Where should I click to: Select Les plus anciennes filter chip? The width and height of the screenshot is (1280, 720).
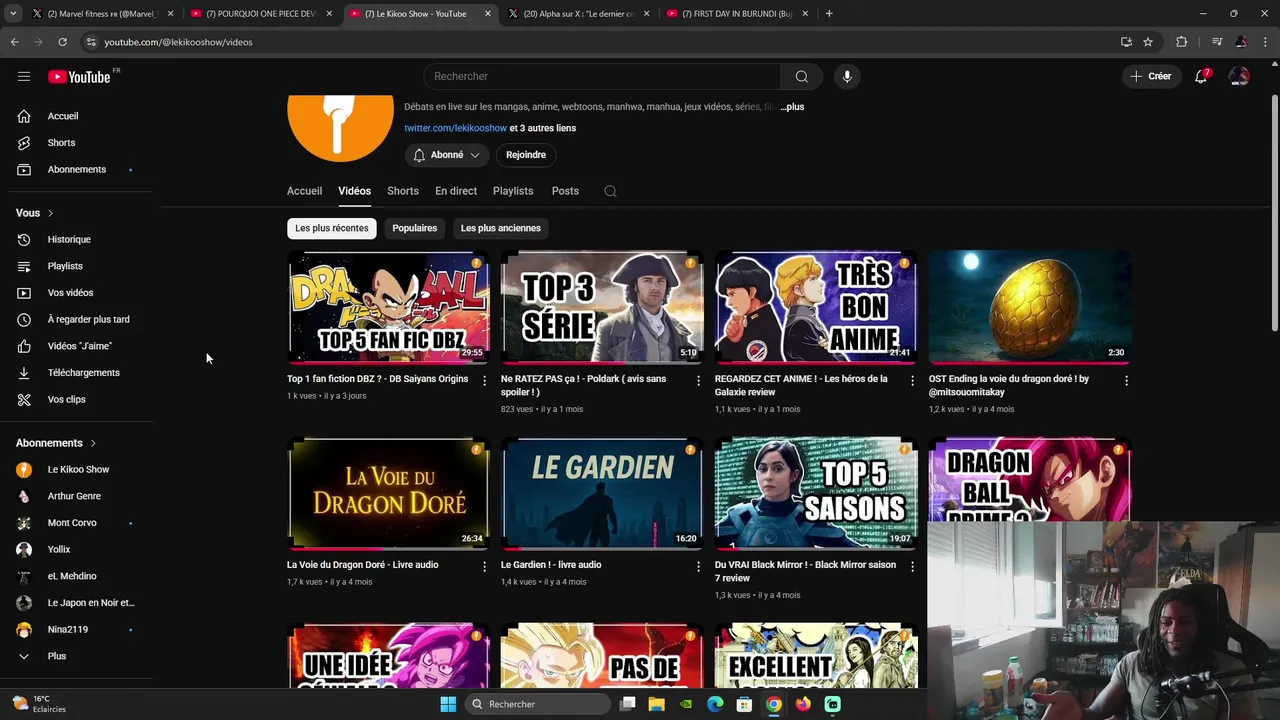coord(501,228)
